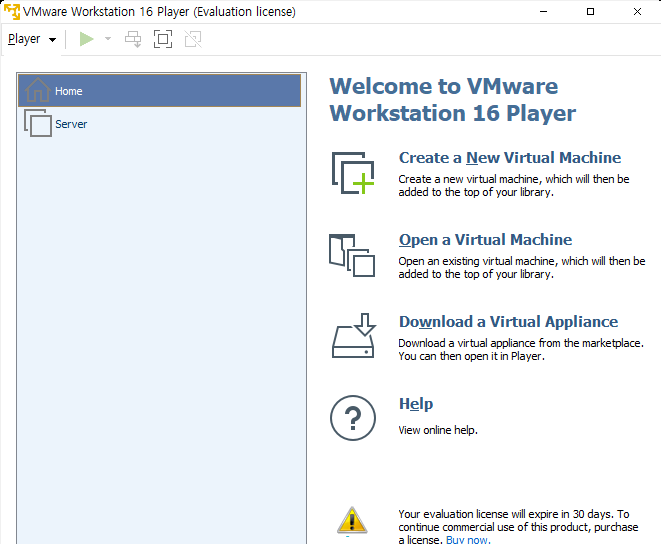The height and width of the screenshot is (544, 661).
Task: Enter full screen mode icon
Action: coord(163,39)
